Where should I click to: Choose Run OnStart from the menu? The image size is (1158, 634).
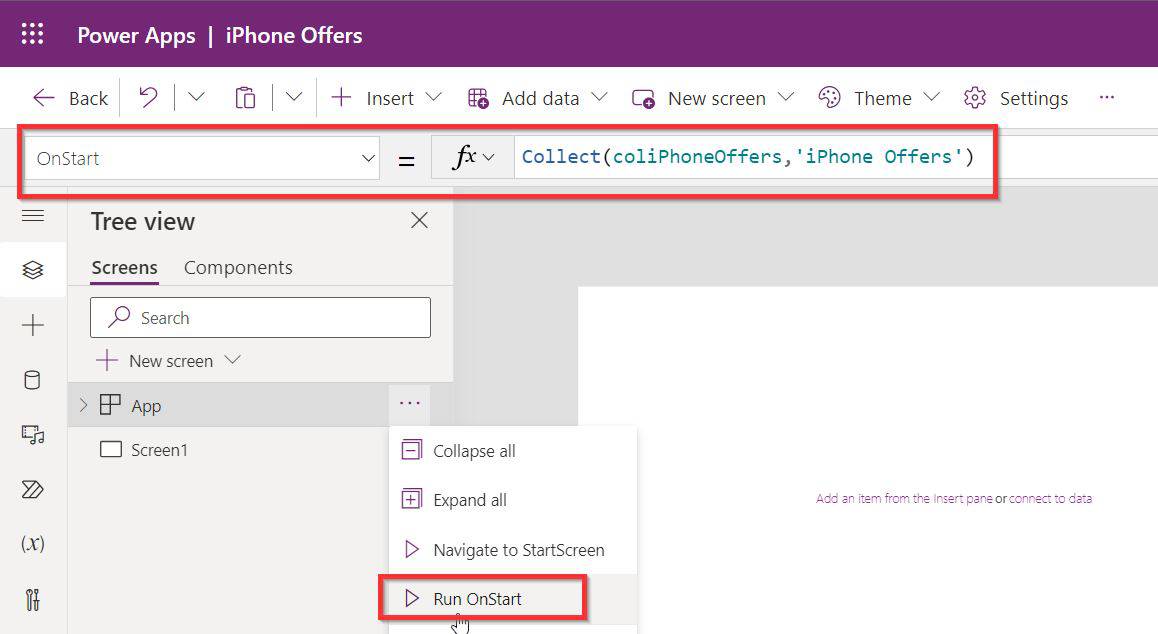pos(476,598)
